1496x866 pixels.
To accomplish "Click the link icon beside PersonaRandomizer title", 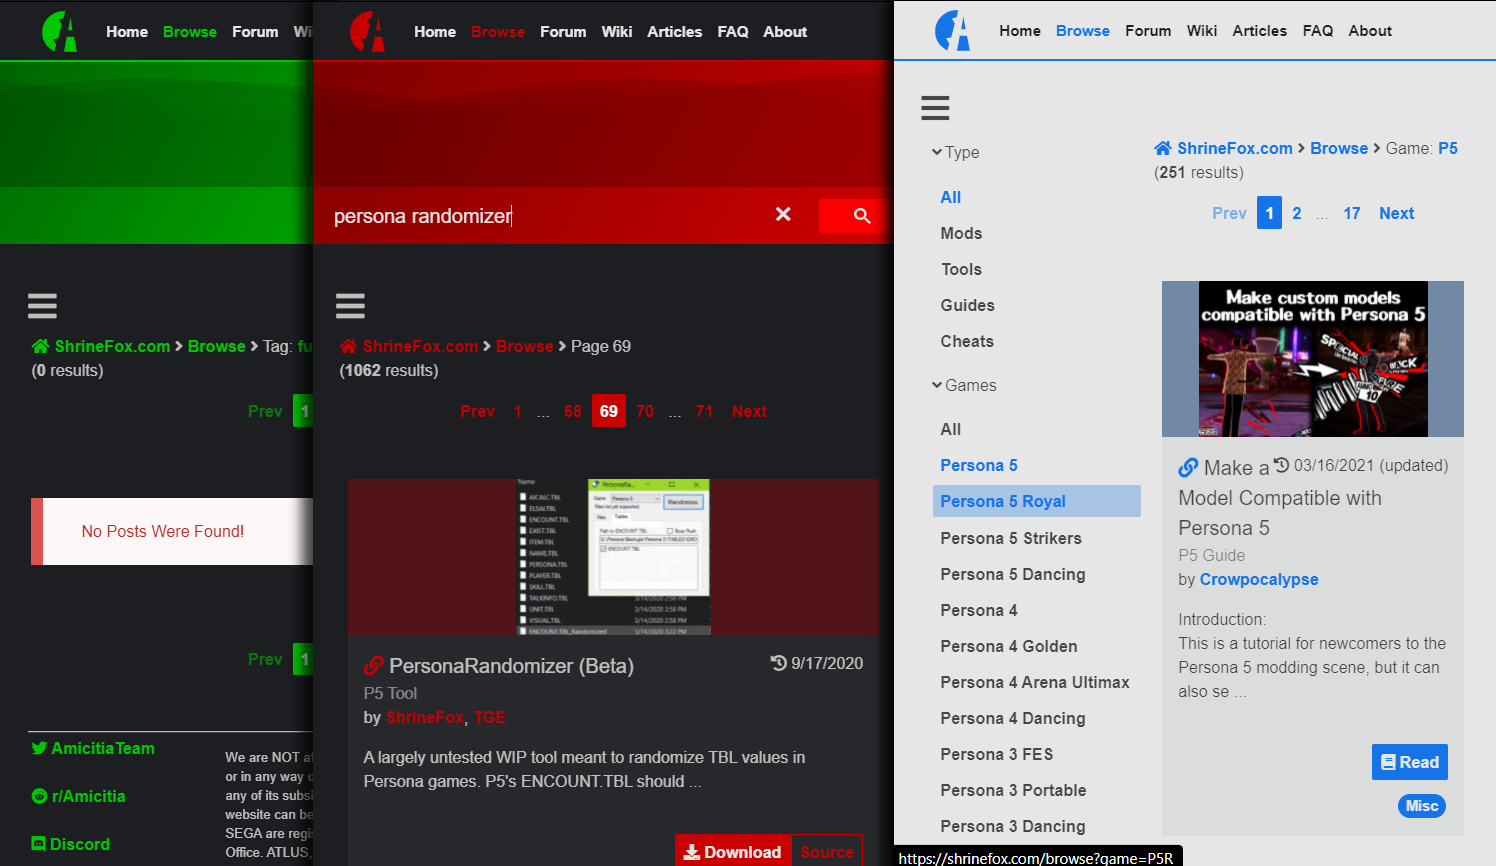I will click(x=374, y=666).
